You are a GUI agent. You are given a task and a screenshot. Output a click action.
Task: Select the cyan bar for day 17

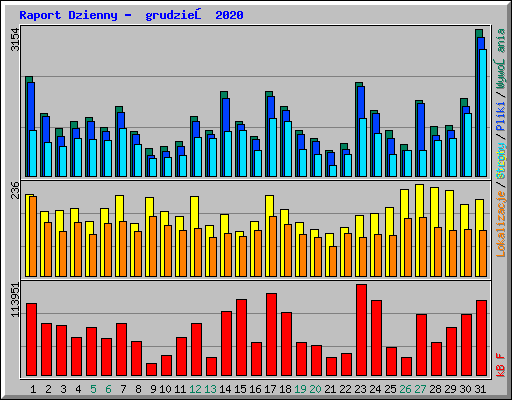[x=273, y=147]
